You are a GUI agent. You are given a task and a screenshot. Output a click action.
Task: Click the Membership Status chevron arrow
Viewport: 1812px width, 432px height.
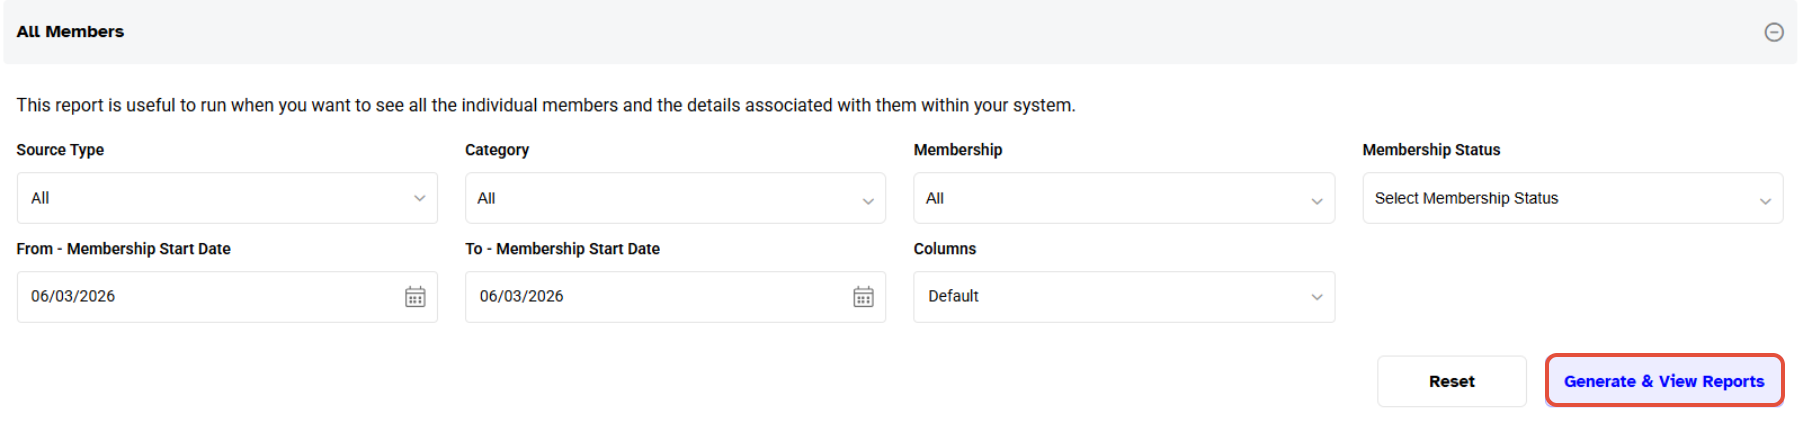[x=1765, y=201]
